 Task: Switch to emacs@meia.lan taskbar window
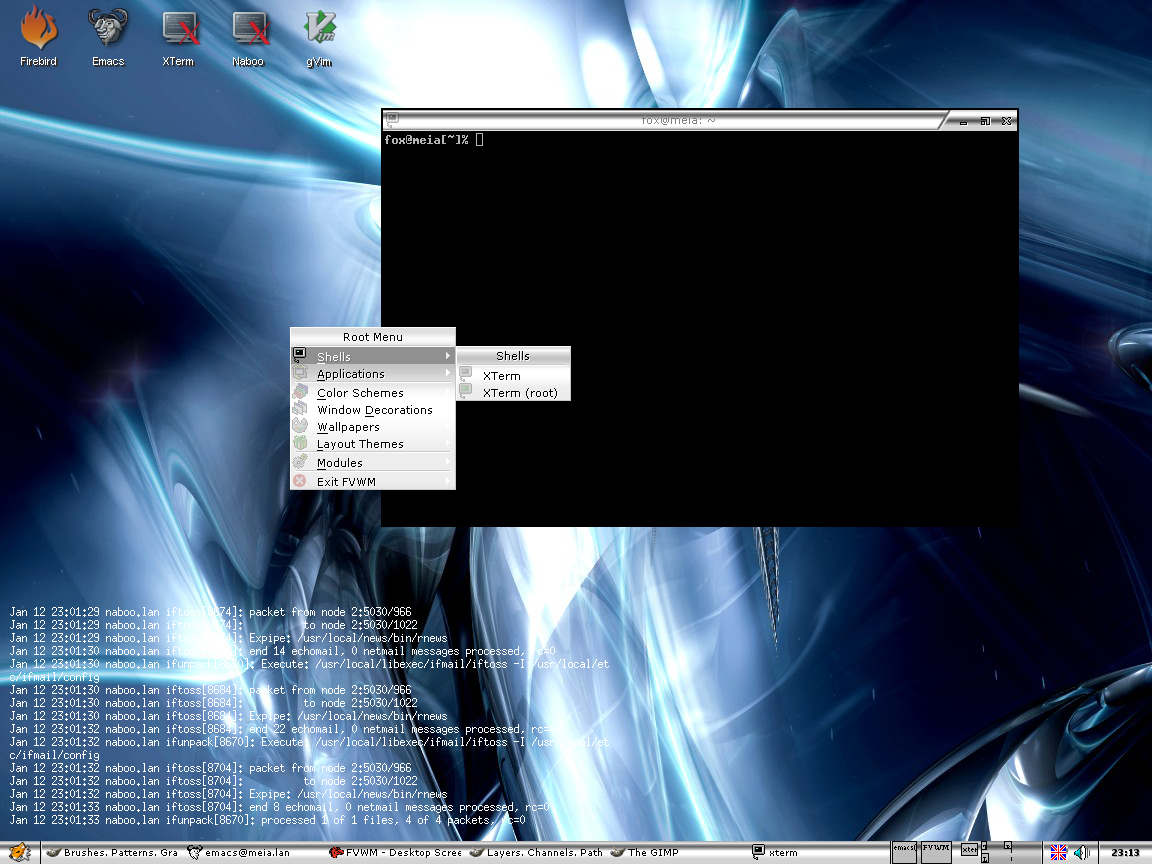[240, 852]
